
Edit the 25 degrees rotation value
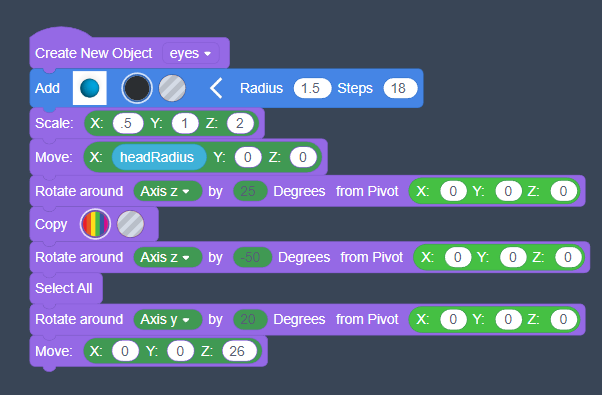click(250, 191)
